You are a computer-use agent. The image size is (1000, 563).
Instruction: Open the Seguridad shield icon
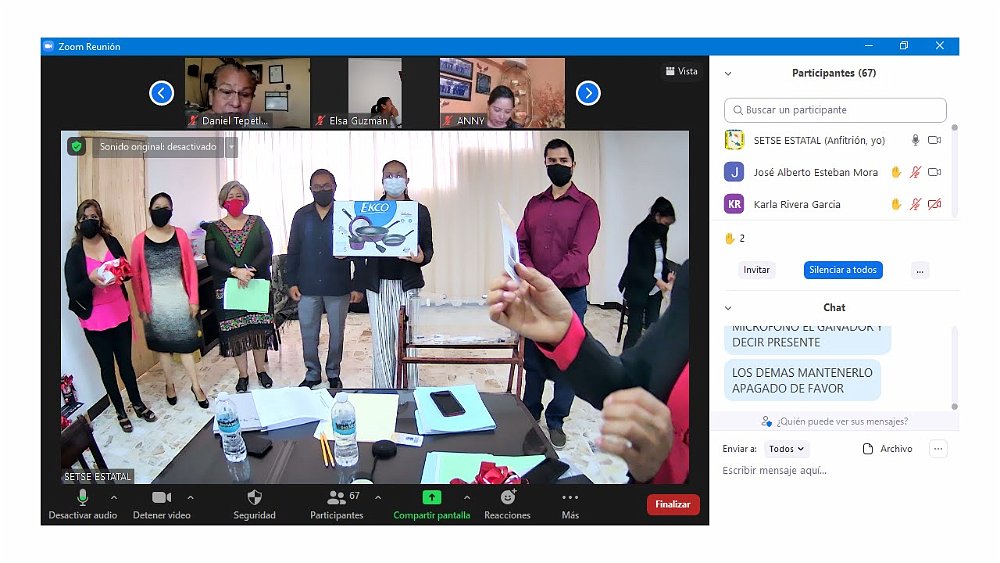(254, 497)
